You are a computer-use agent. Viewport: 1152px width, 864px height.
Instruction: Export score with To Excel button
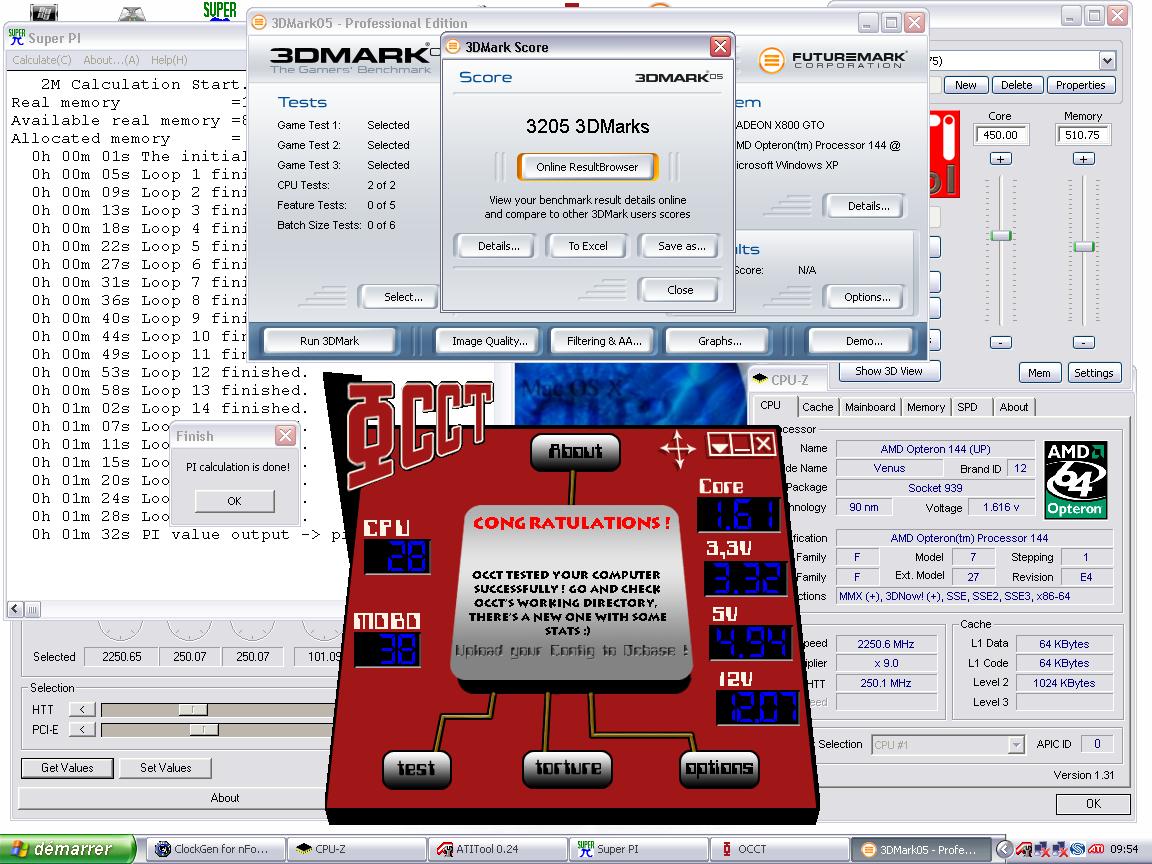[x=588, y=246]
